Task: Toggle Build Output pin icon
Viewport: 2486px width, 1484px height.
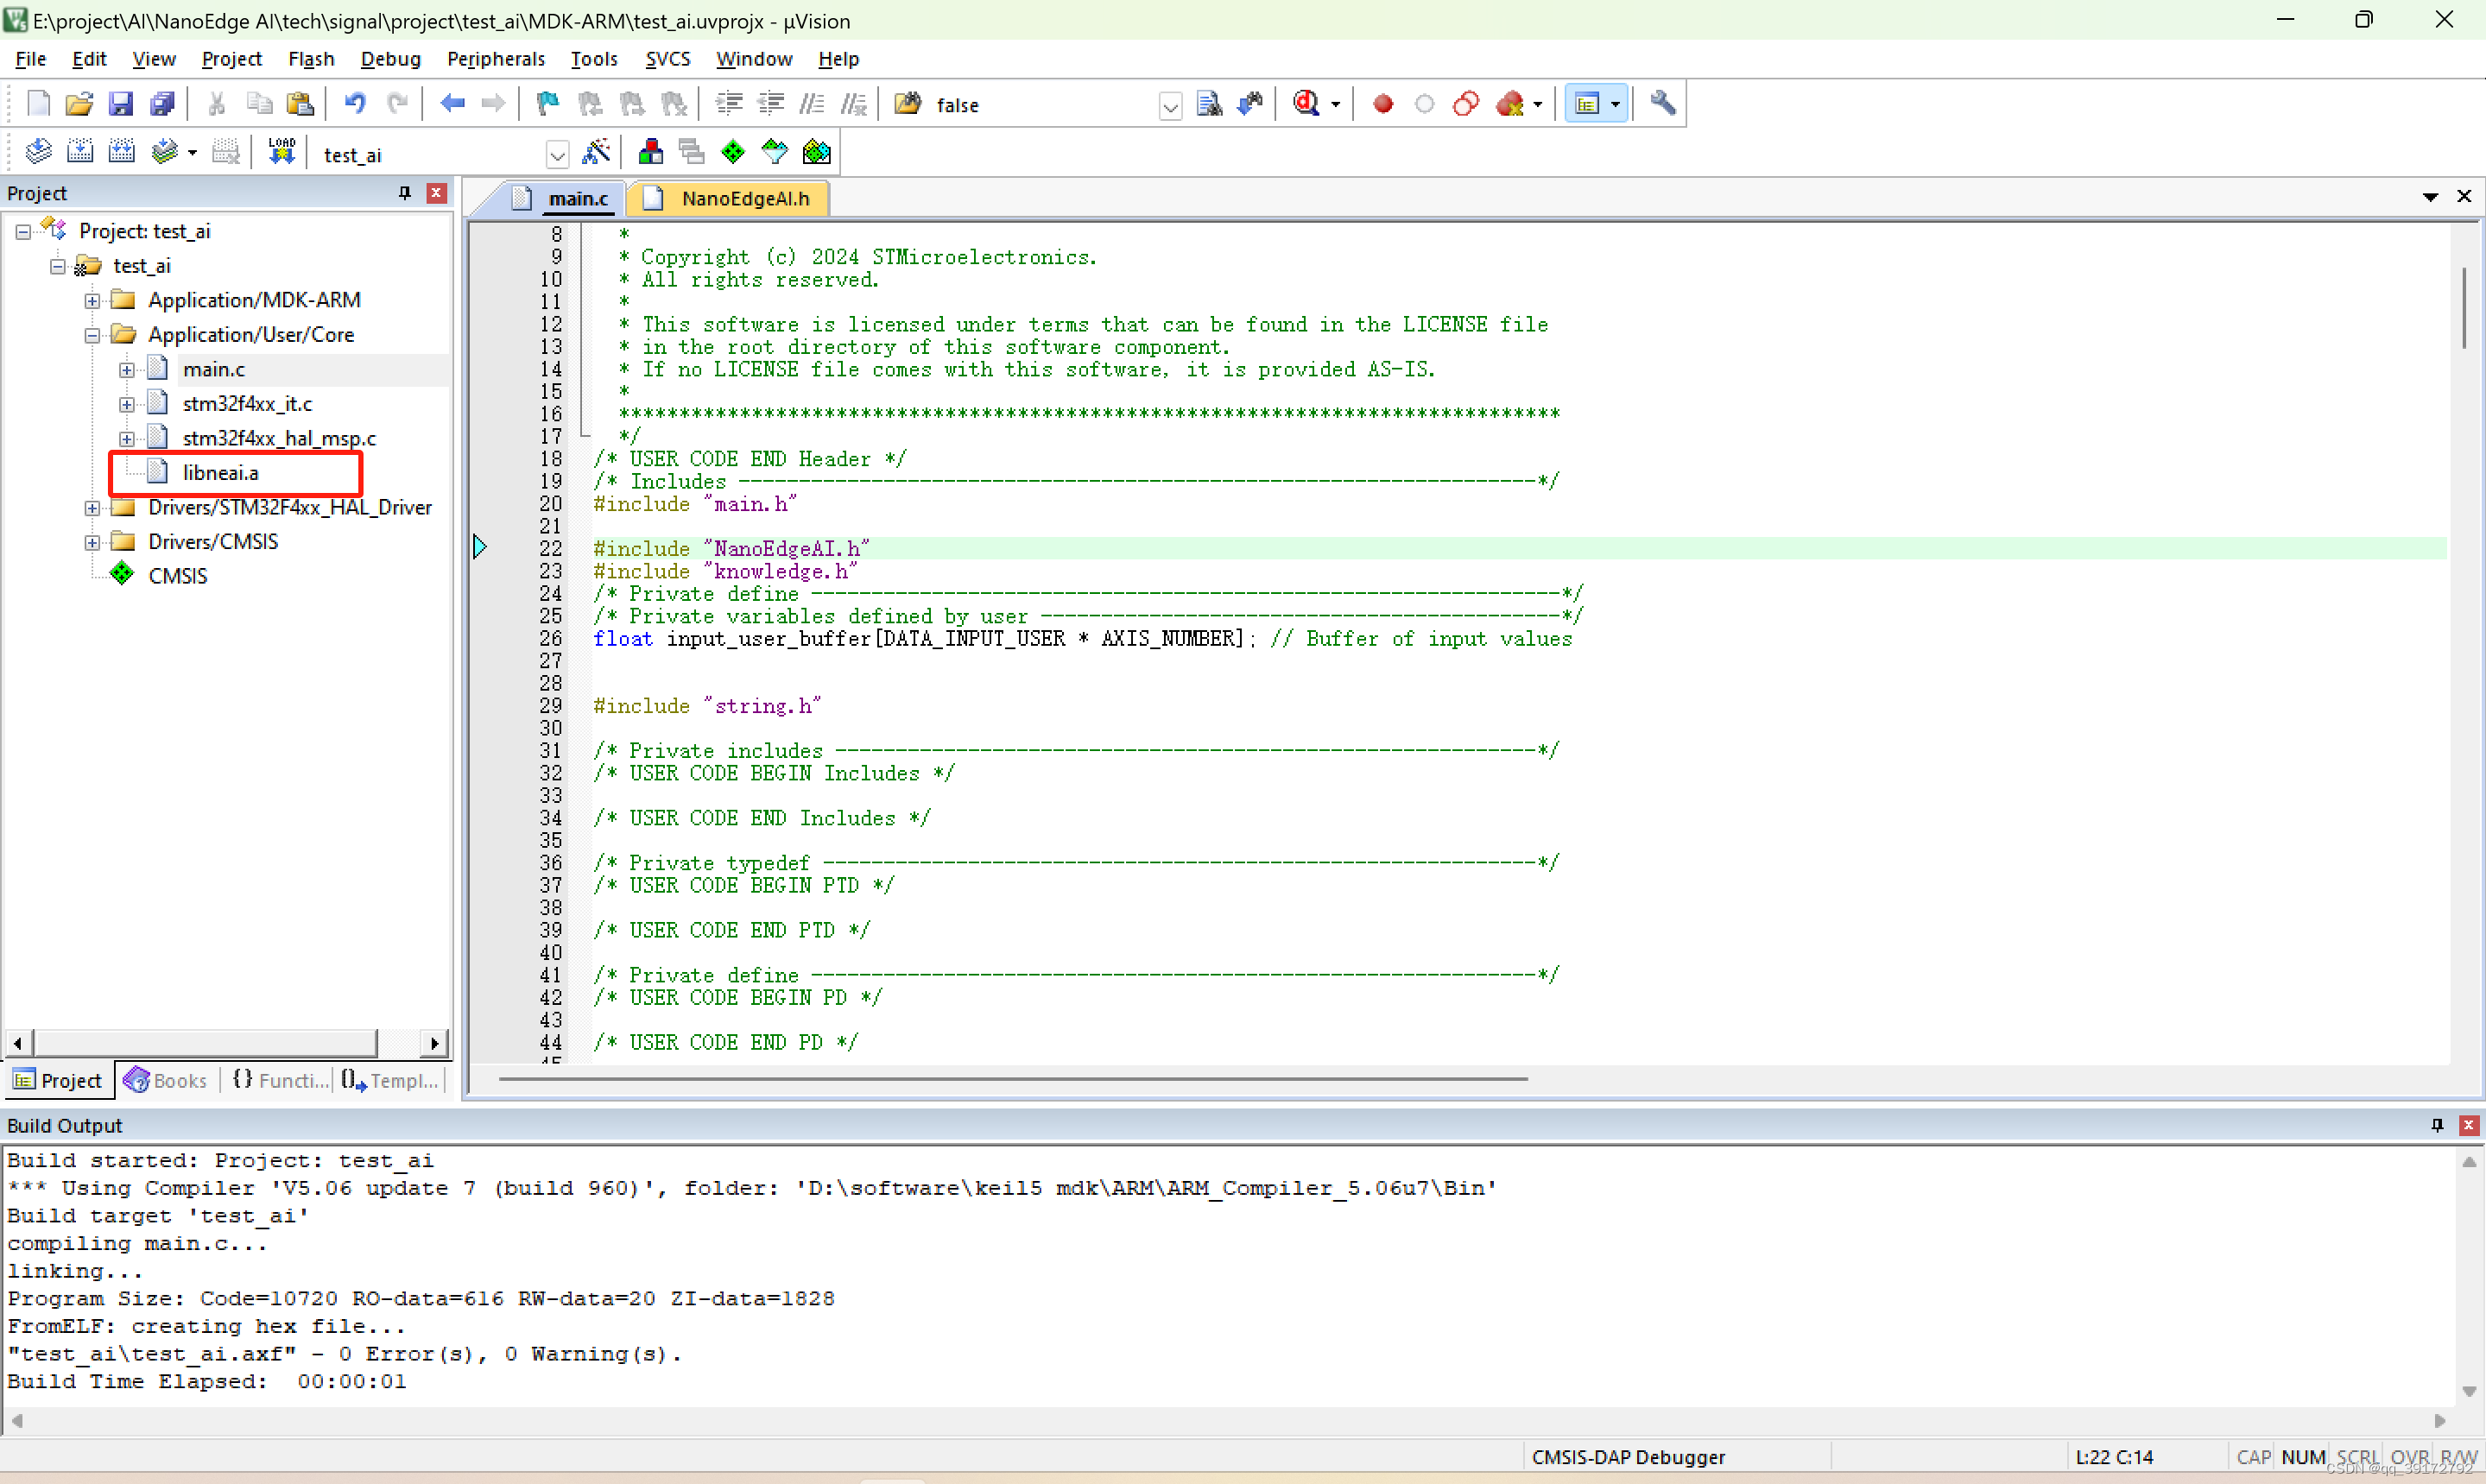Action: coord(2437,1125)
